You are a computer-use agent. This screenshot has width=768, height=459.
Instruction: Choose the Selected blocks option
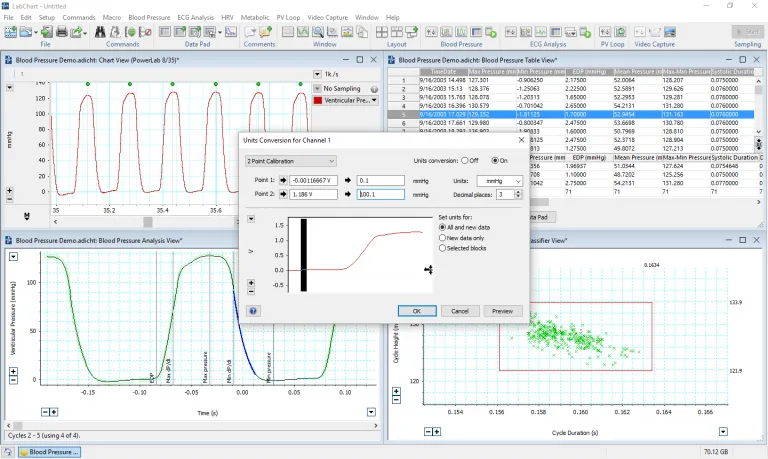pyautogui.click(x=443, y=247)
